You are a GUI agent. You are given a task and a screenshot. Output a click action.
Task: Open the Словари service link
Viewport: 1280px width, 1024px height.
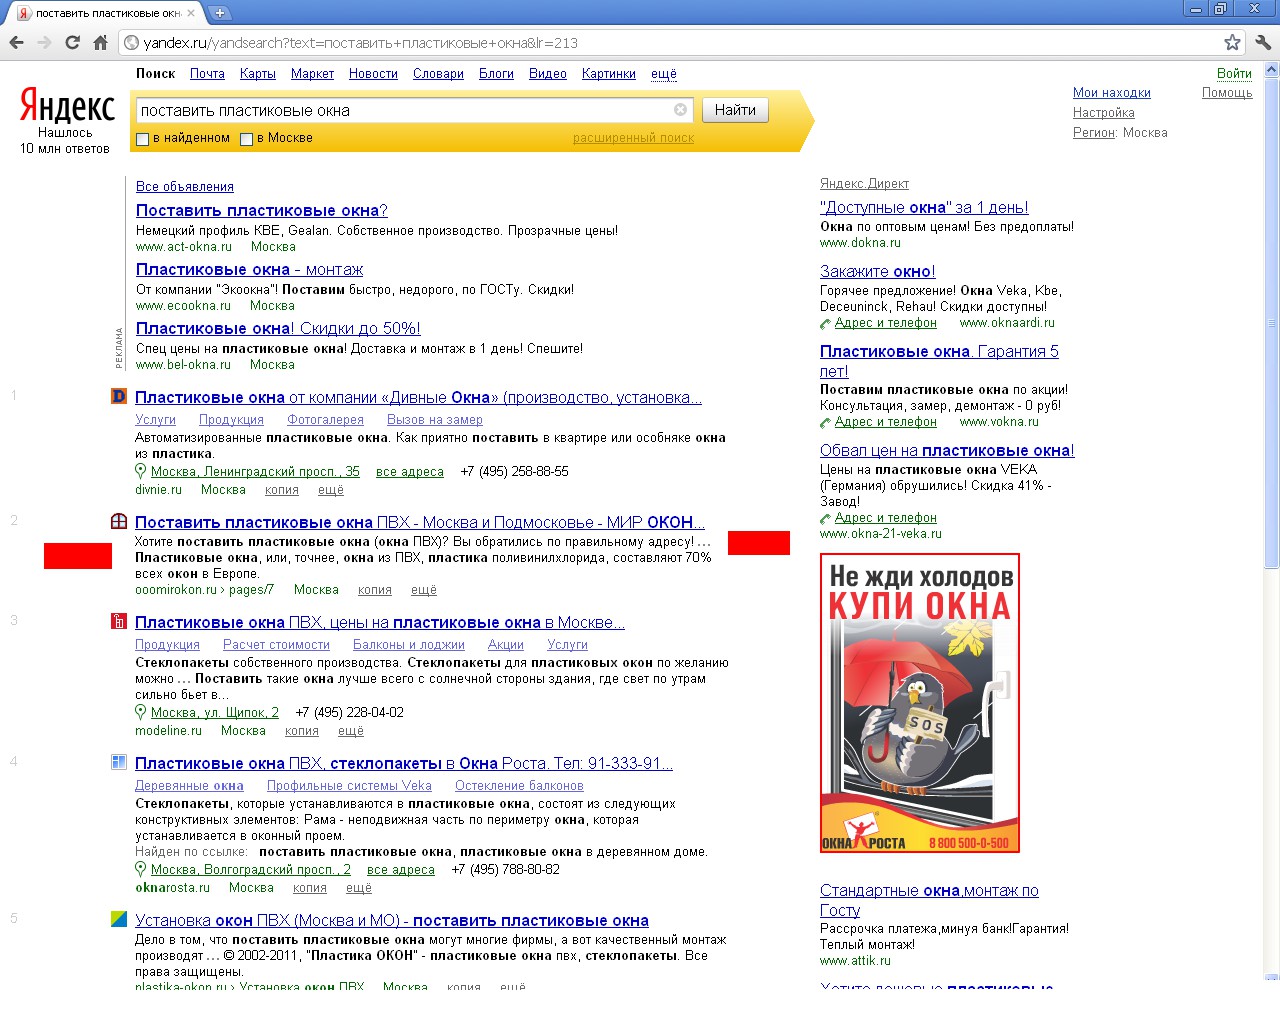click(438, 74)
